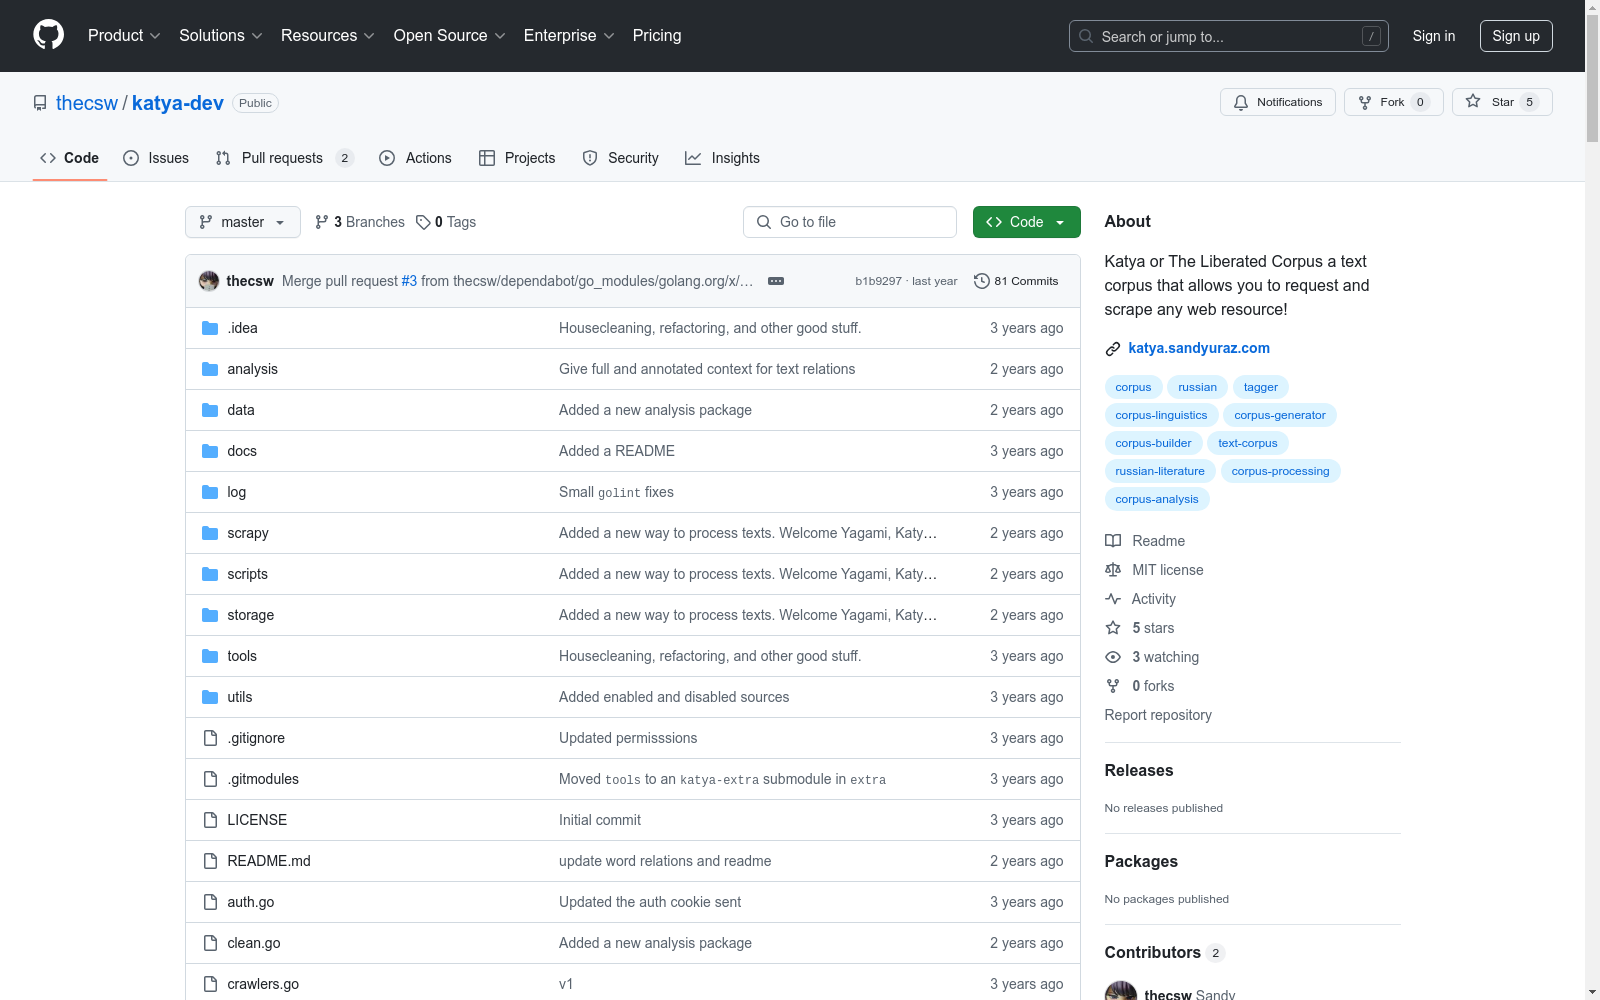Click the folder icon for scrapy
The height and width of the screenshot is (1000, 1600).
click(x=210, y=533)
